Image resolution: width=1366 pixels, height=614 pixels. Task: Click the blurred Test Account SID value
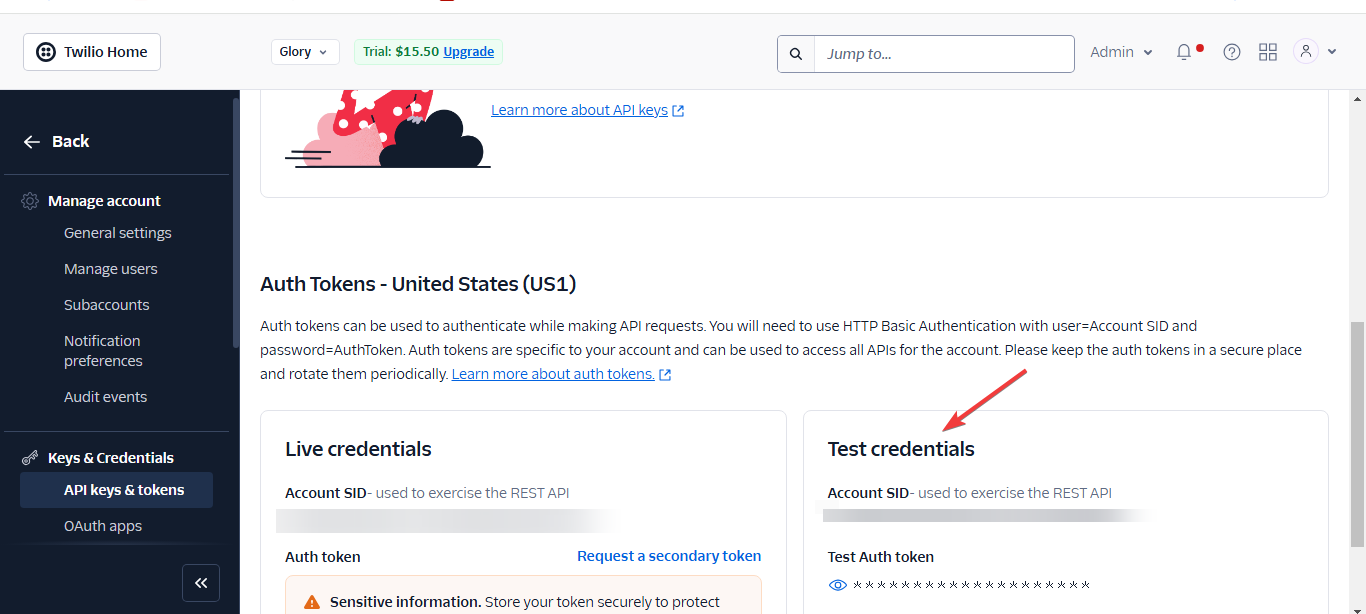pos(990,515)
